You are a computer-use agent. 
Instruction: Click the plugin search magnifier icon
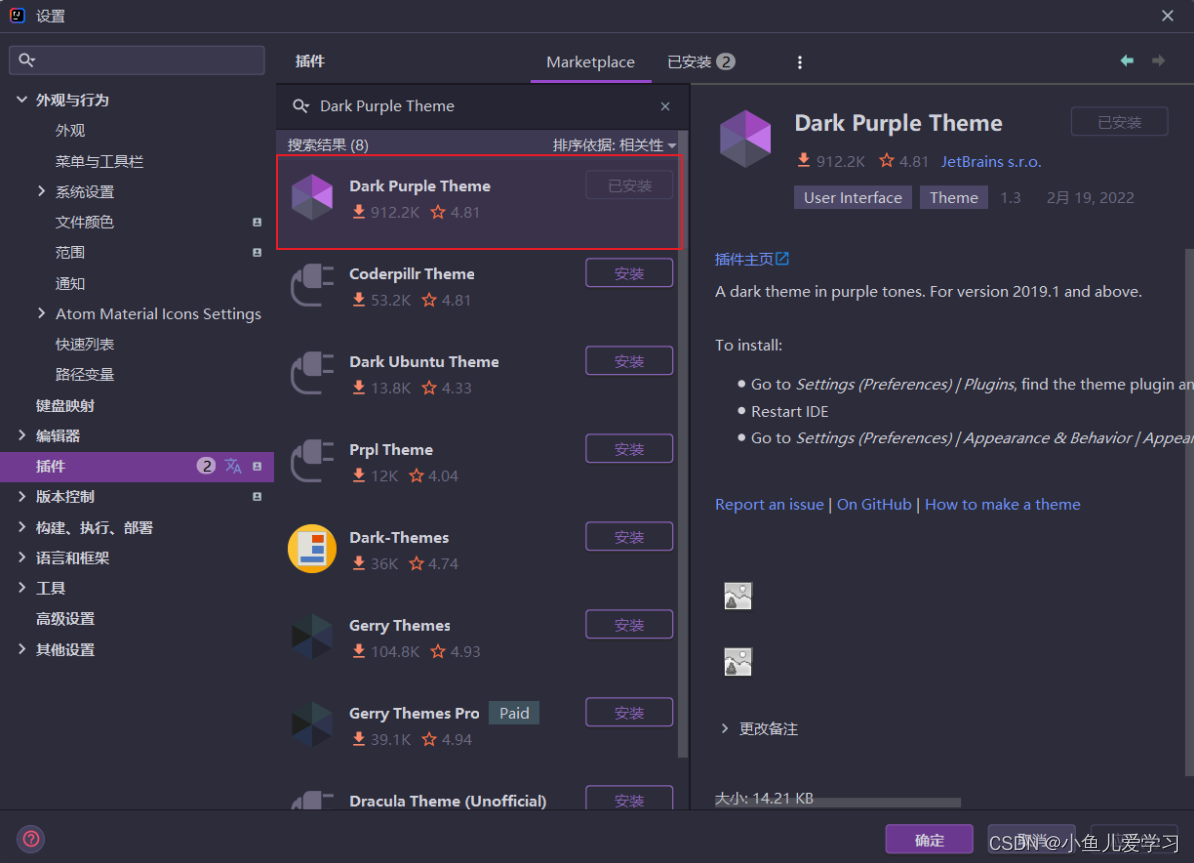pyautogui.click(x=301, y=106)
